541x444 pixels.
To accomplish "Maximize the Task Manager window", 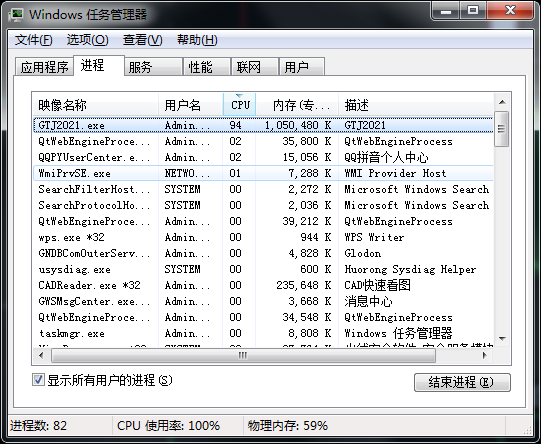I will point(473,11).
